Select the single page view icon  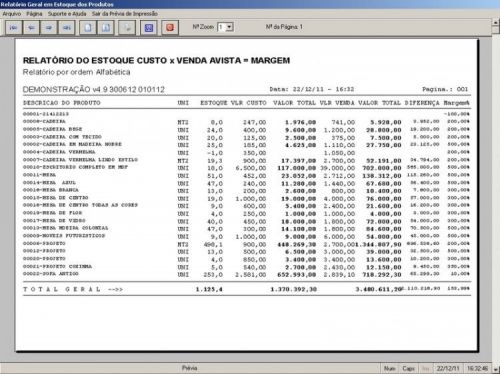click(88, 28)
